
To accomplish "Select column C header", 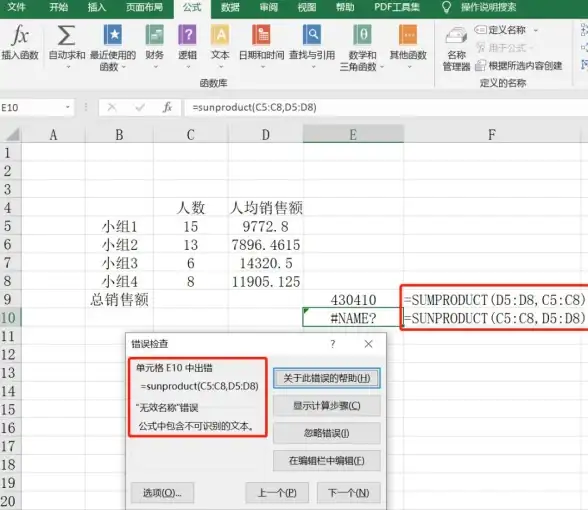I will tap(190, 135).
